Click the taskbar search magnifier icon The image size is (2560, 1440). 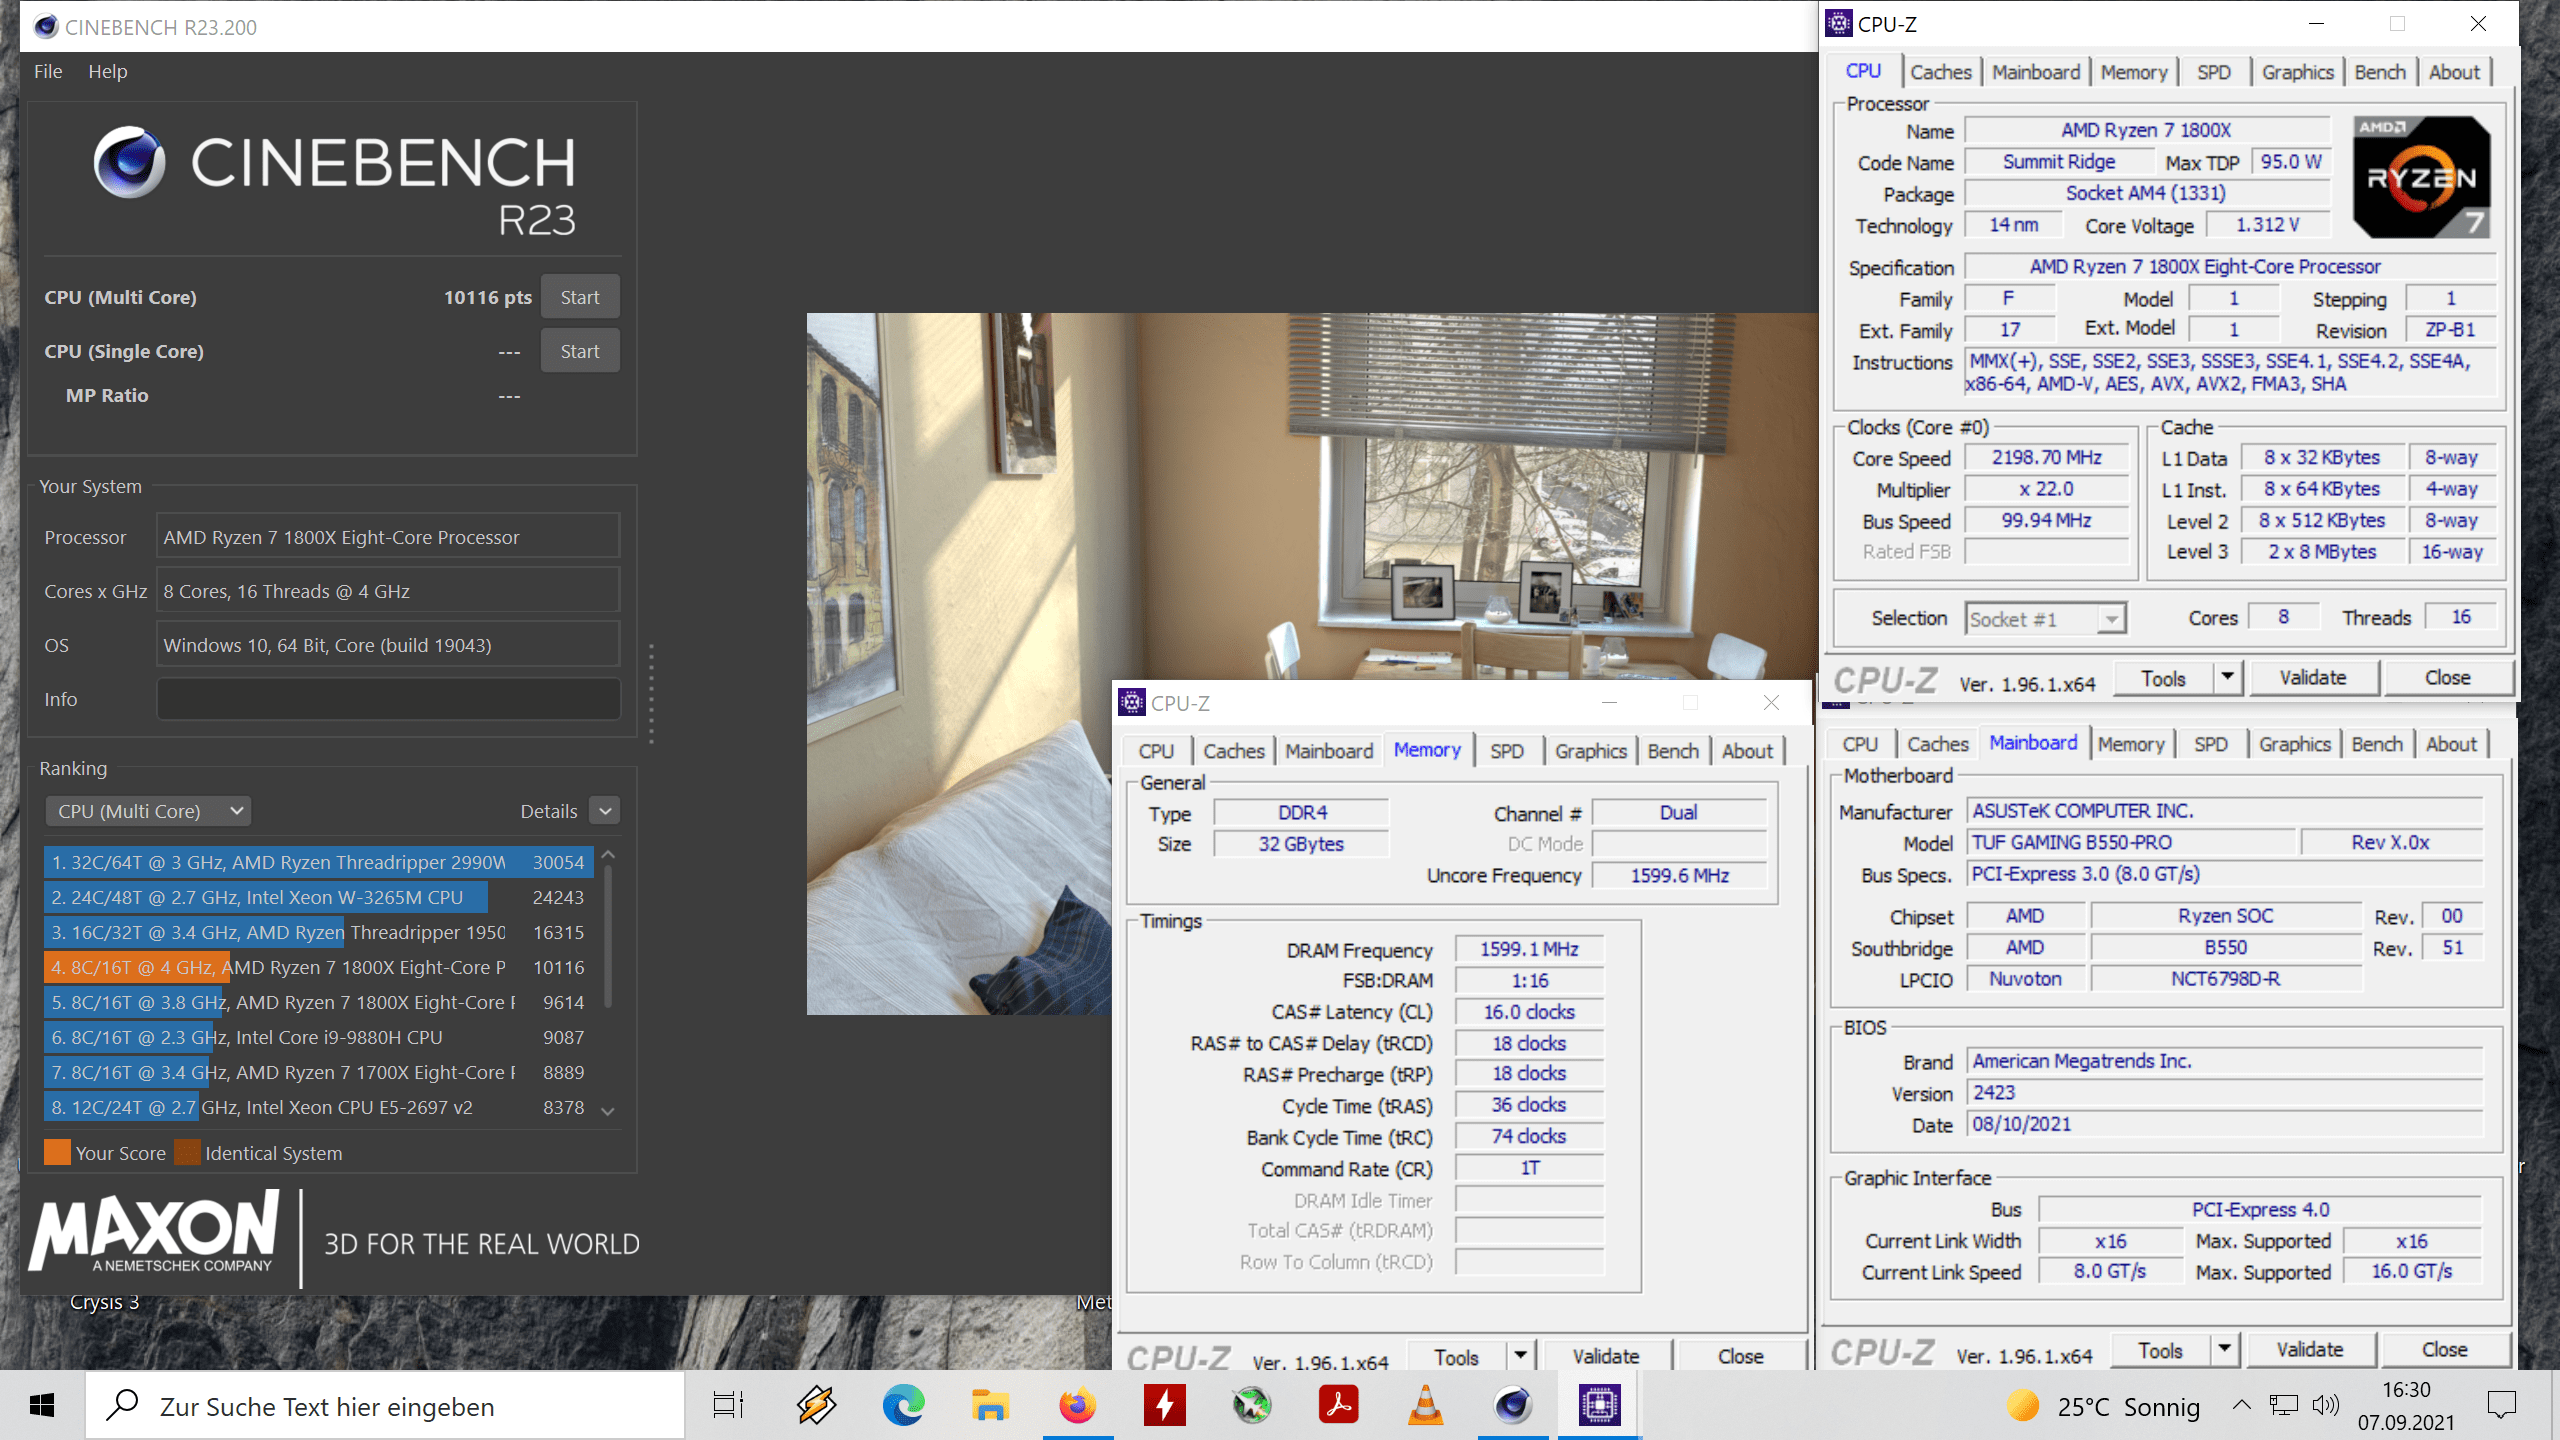[x=123, y=1405]
